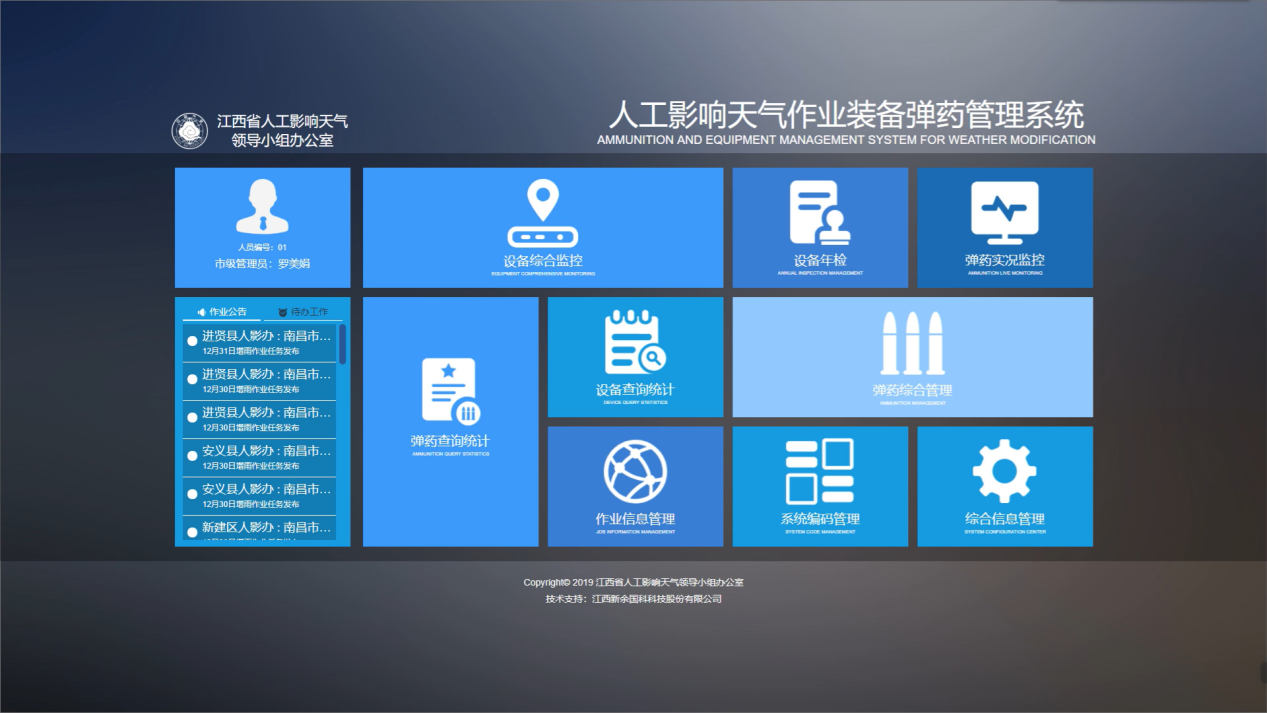Open 系统编码管理 grid icon
This screenshot has width=1267, height=713.
point(819,471)
